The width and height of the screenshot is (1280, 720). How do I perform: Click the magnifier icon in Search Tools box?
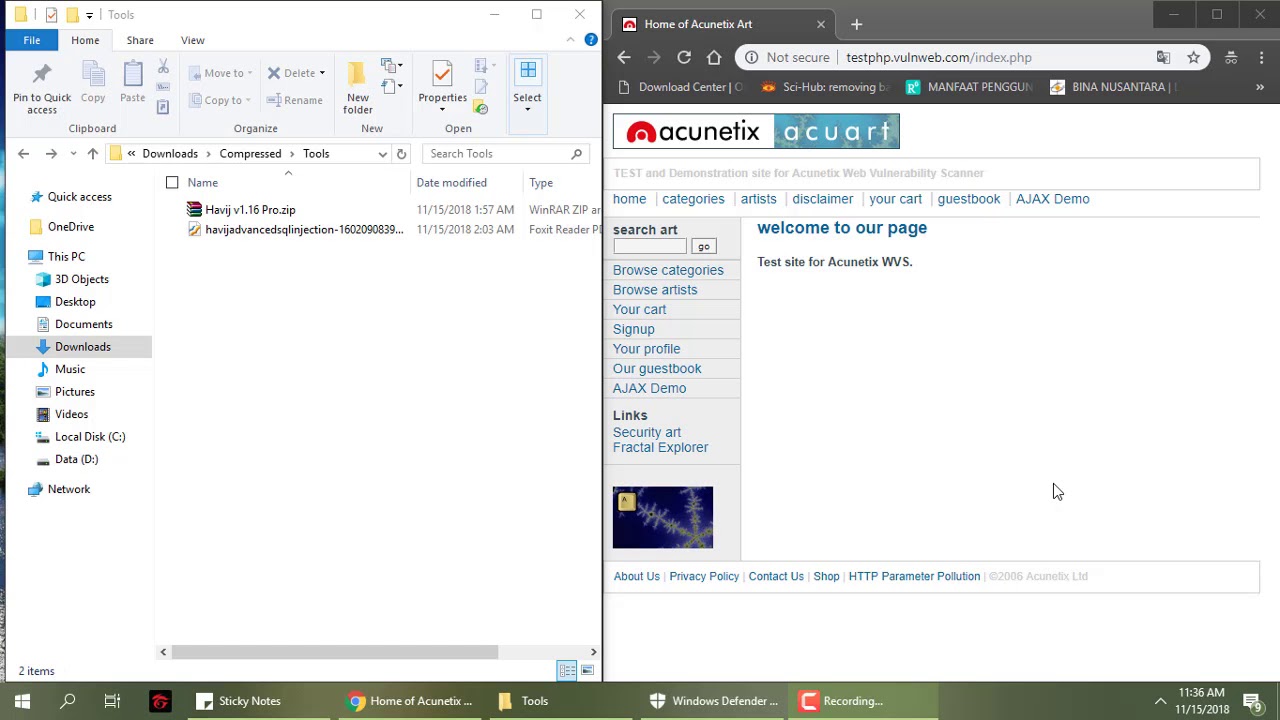pyautogui.click(x=577, y=154)
